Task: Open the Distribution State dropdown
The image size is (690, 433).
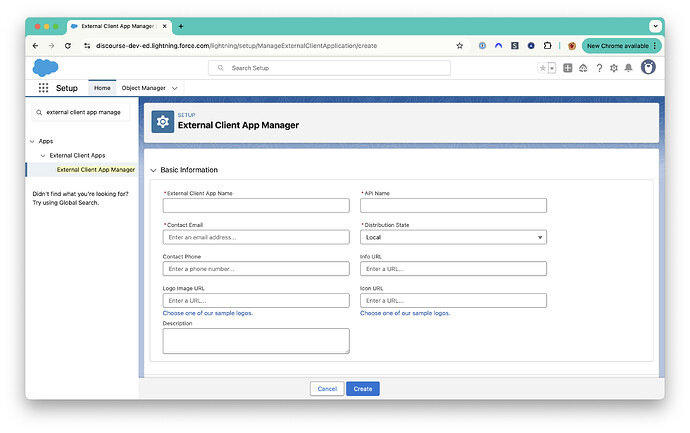Action: point(453,237)
